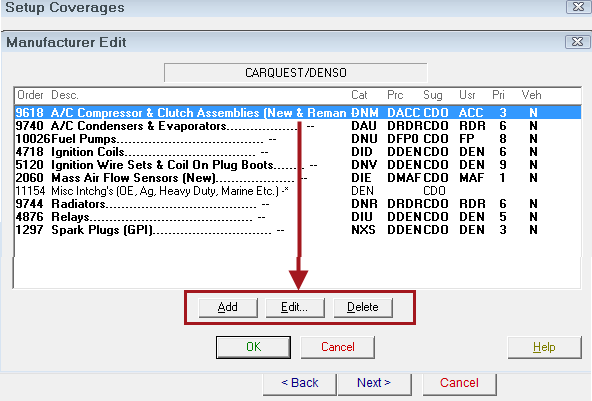Image resolution: width=592 pixels, height=401 pixels.
Task: Select the 4876 Relays row
Action: pyautogui.click(x=298, y=217)
